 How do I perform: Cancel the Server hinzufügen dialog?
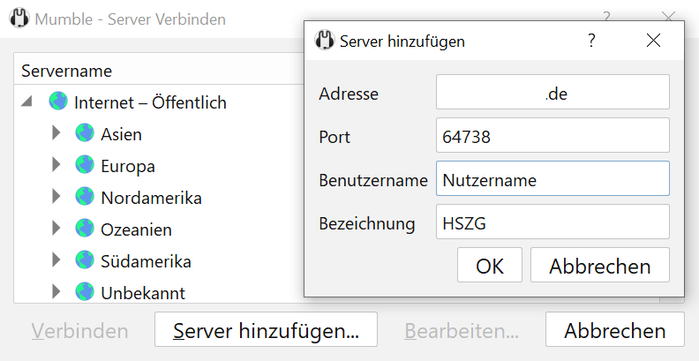pyautogui.click(x=600, y=265)
